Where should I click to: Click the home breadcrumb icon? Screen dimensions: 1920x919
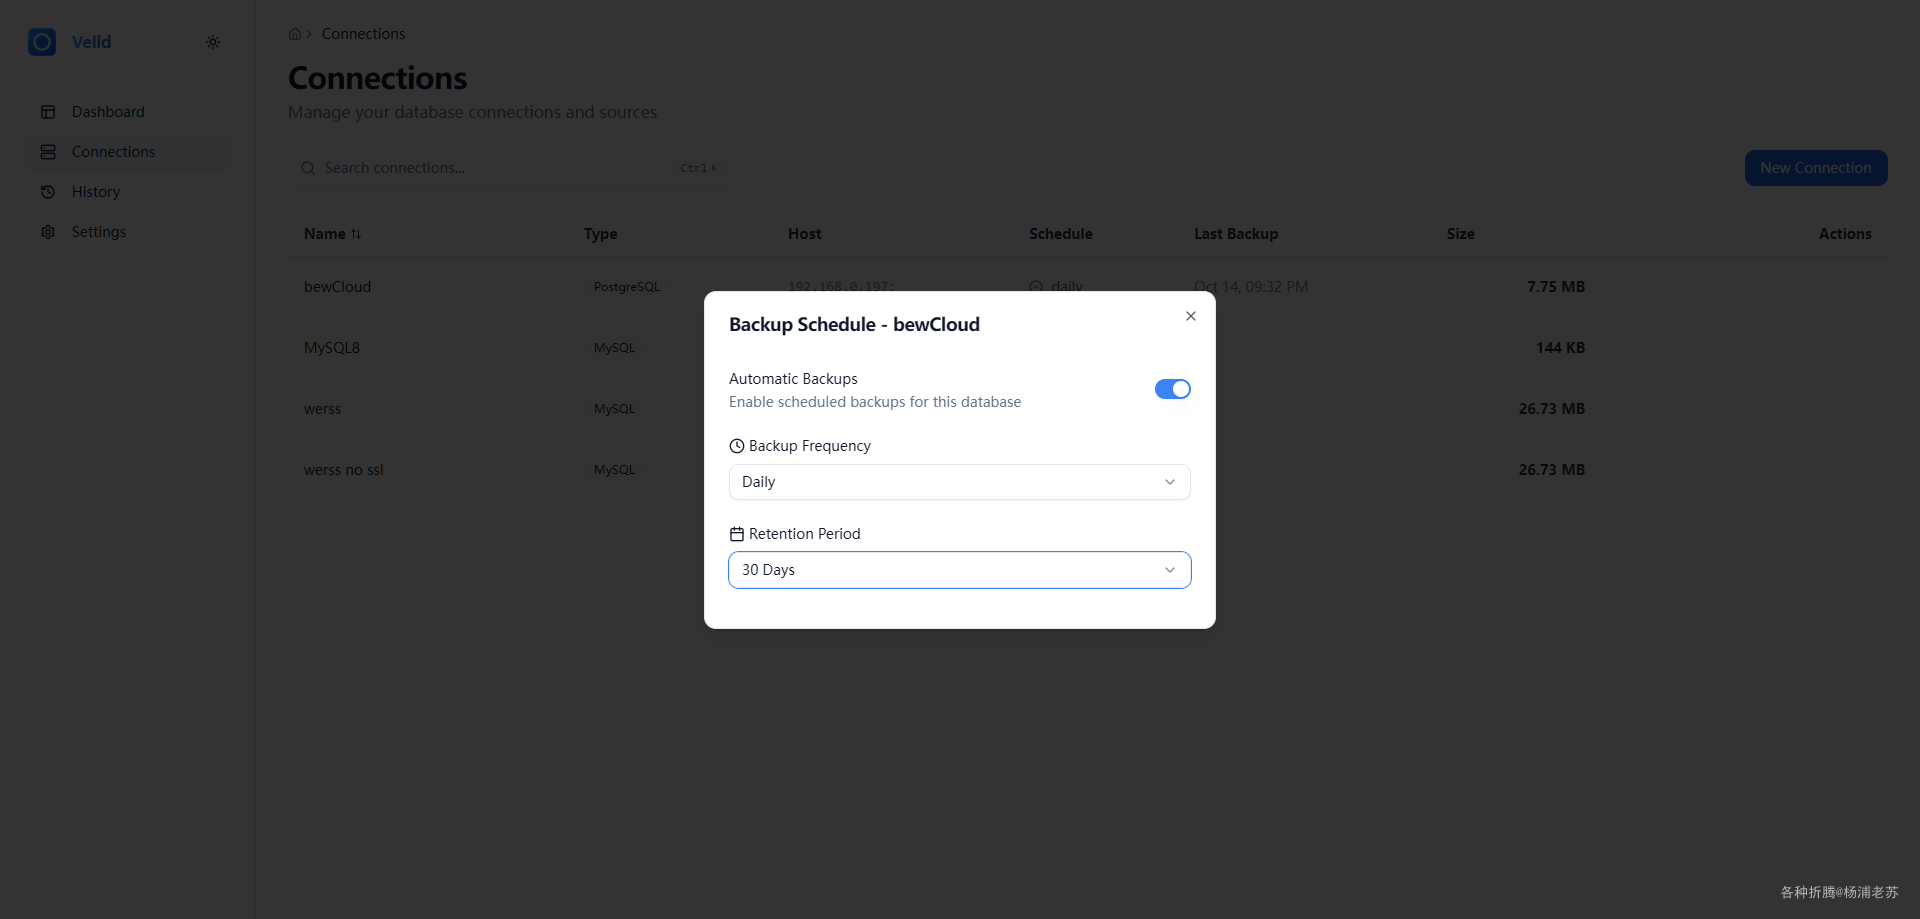point(295,34)
